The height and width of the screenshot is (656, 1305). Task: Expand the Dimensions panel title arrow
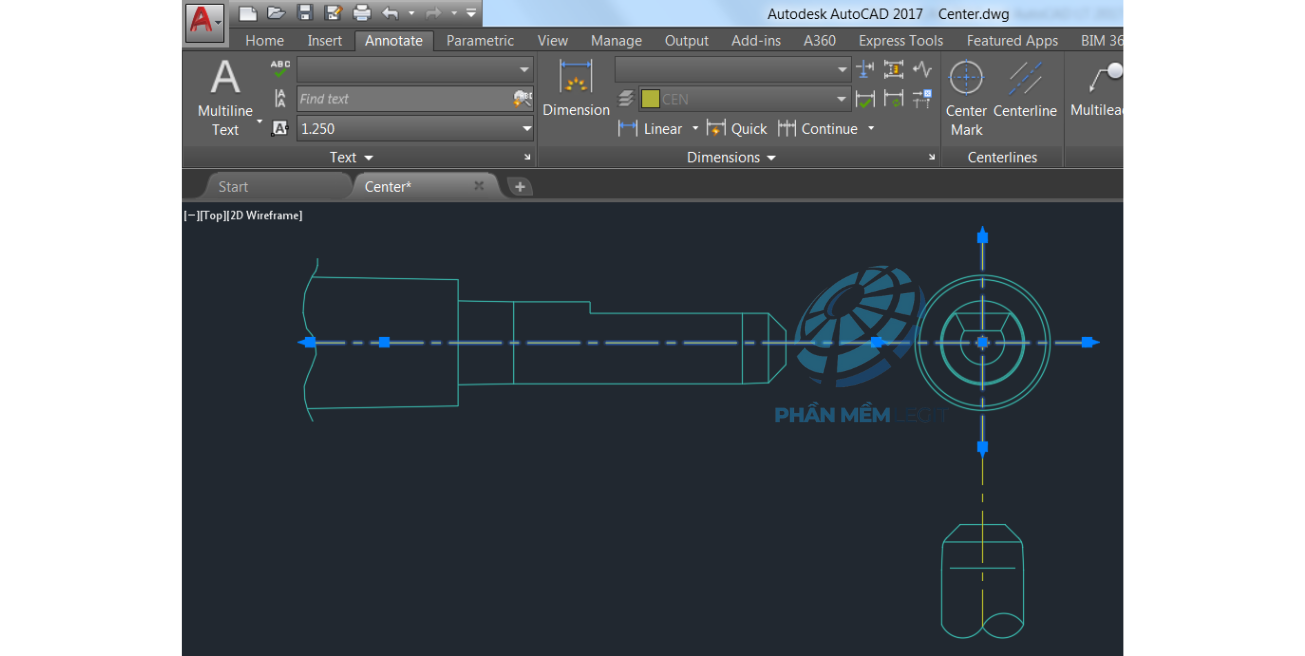tap(771, 158)
